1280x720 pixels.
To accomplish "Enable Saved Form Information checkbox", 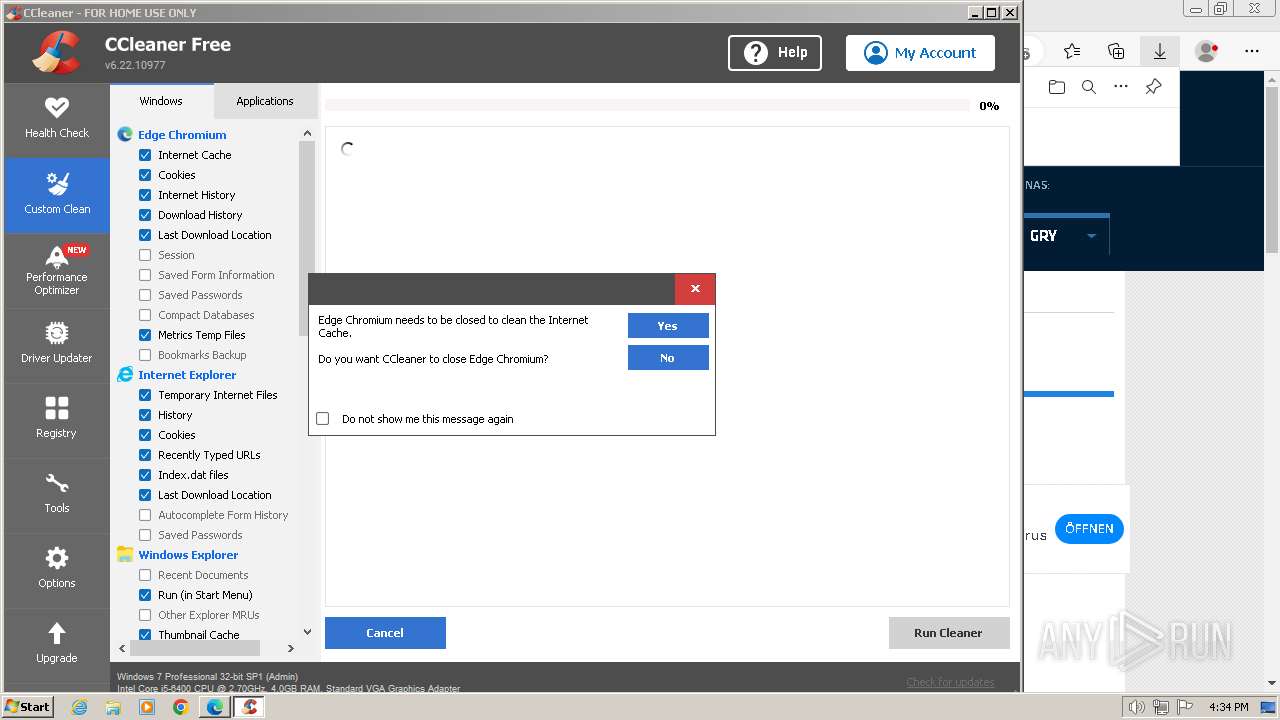I will point(145,275).
